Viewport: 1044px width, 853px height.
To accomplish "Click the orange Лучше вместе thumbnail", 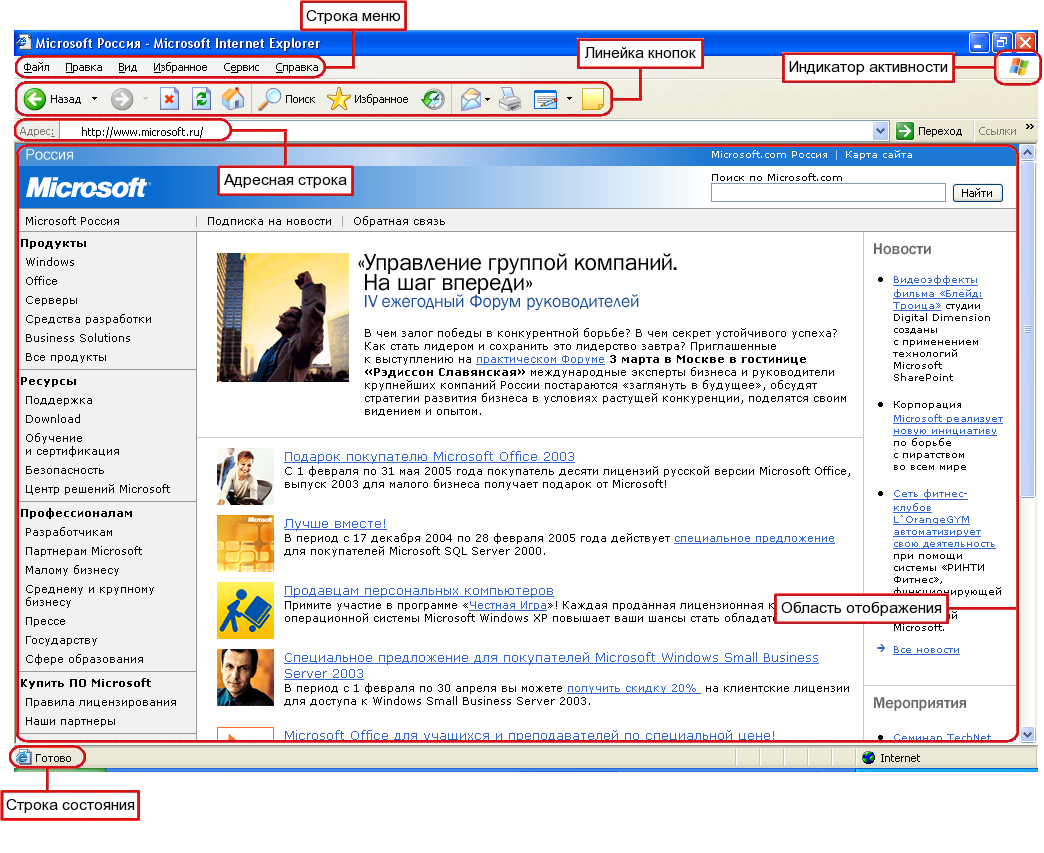I will [245, 543].
